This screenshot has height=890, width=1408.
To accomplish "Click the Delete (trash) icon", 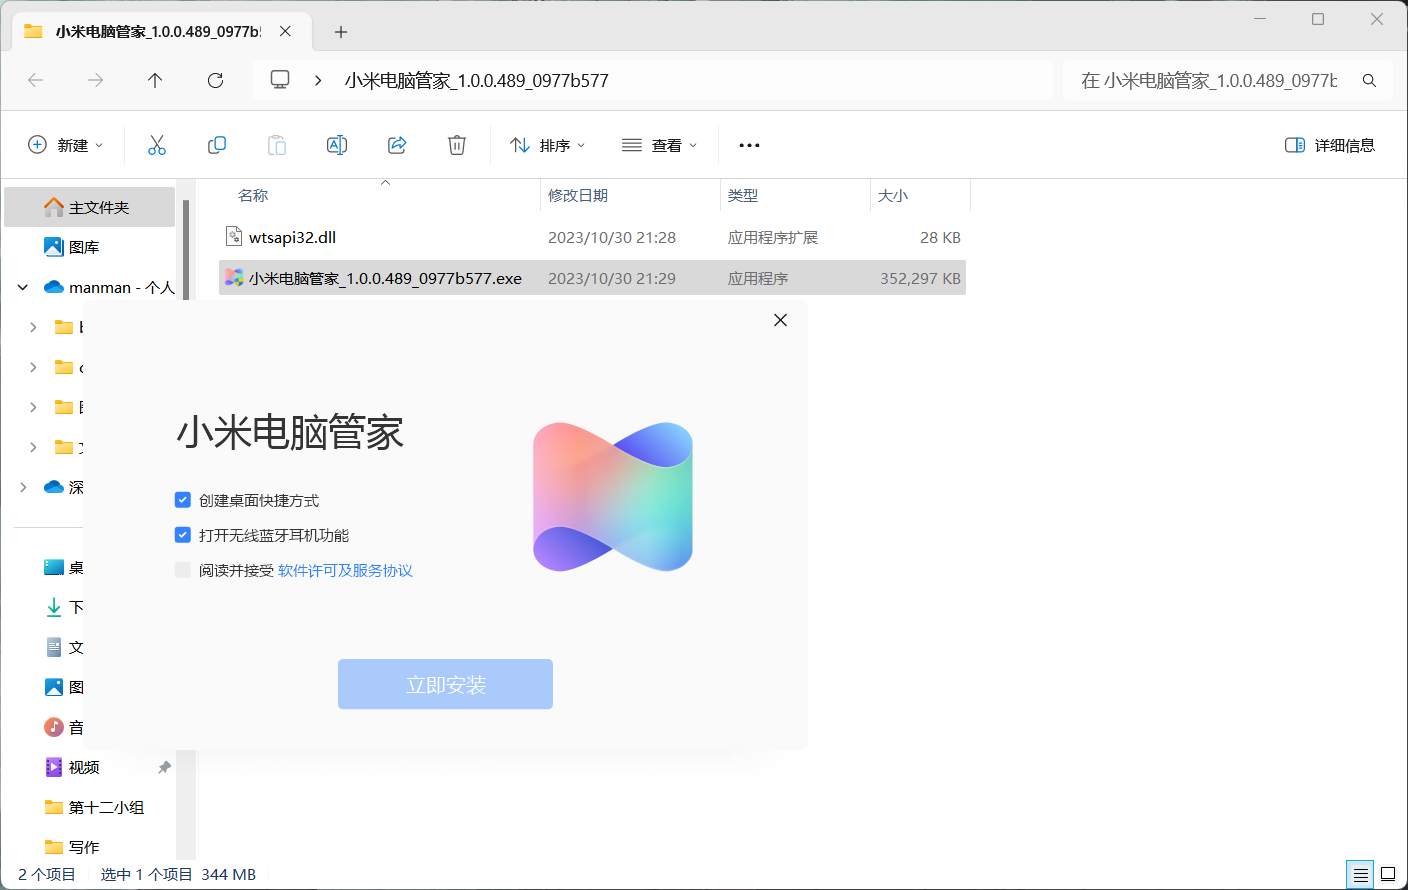I will pos(457,145).
